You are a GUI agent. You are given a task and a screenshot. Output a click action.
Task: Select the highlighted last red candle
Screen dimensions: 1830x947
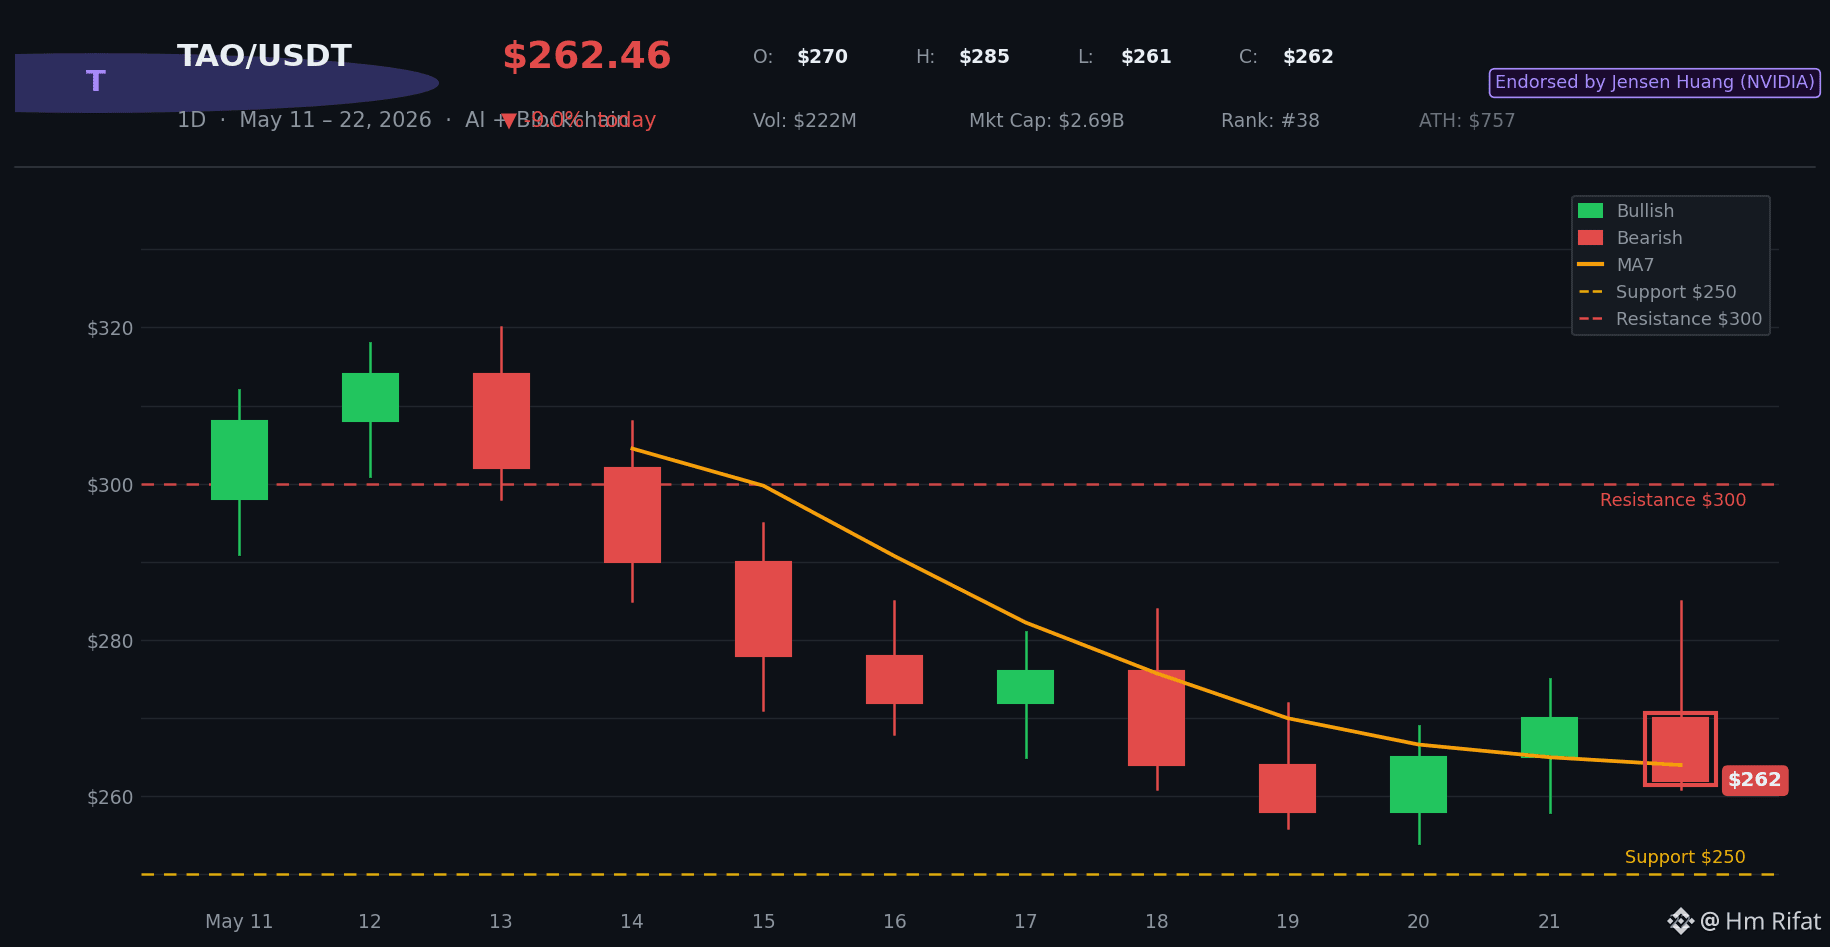pos(1680,749)
